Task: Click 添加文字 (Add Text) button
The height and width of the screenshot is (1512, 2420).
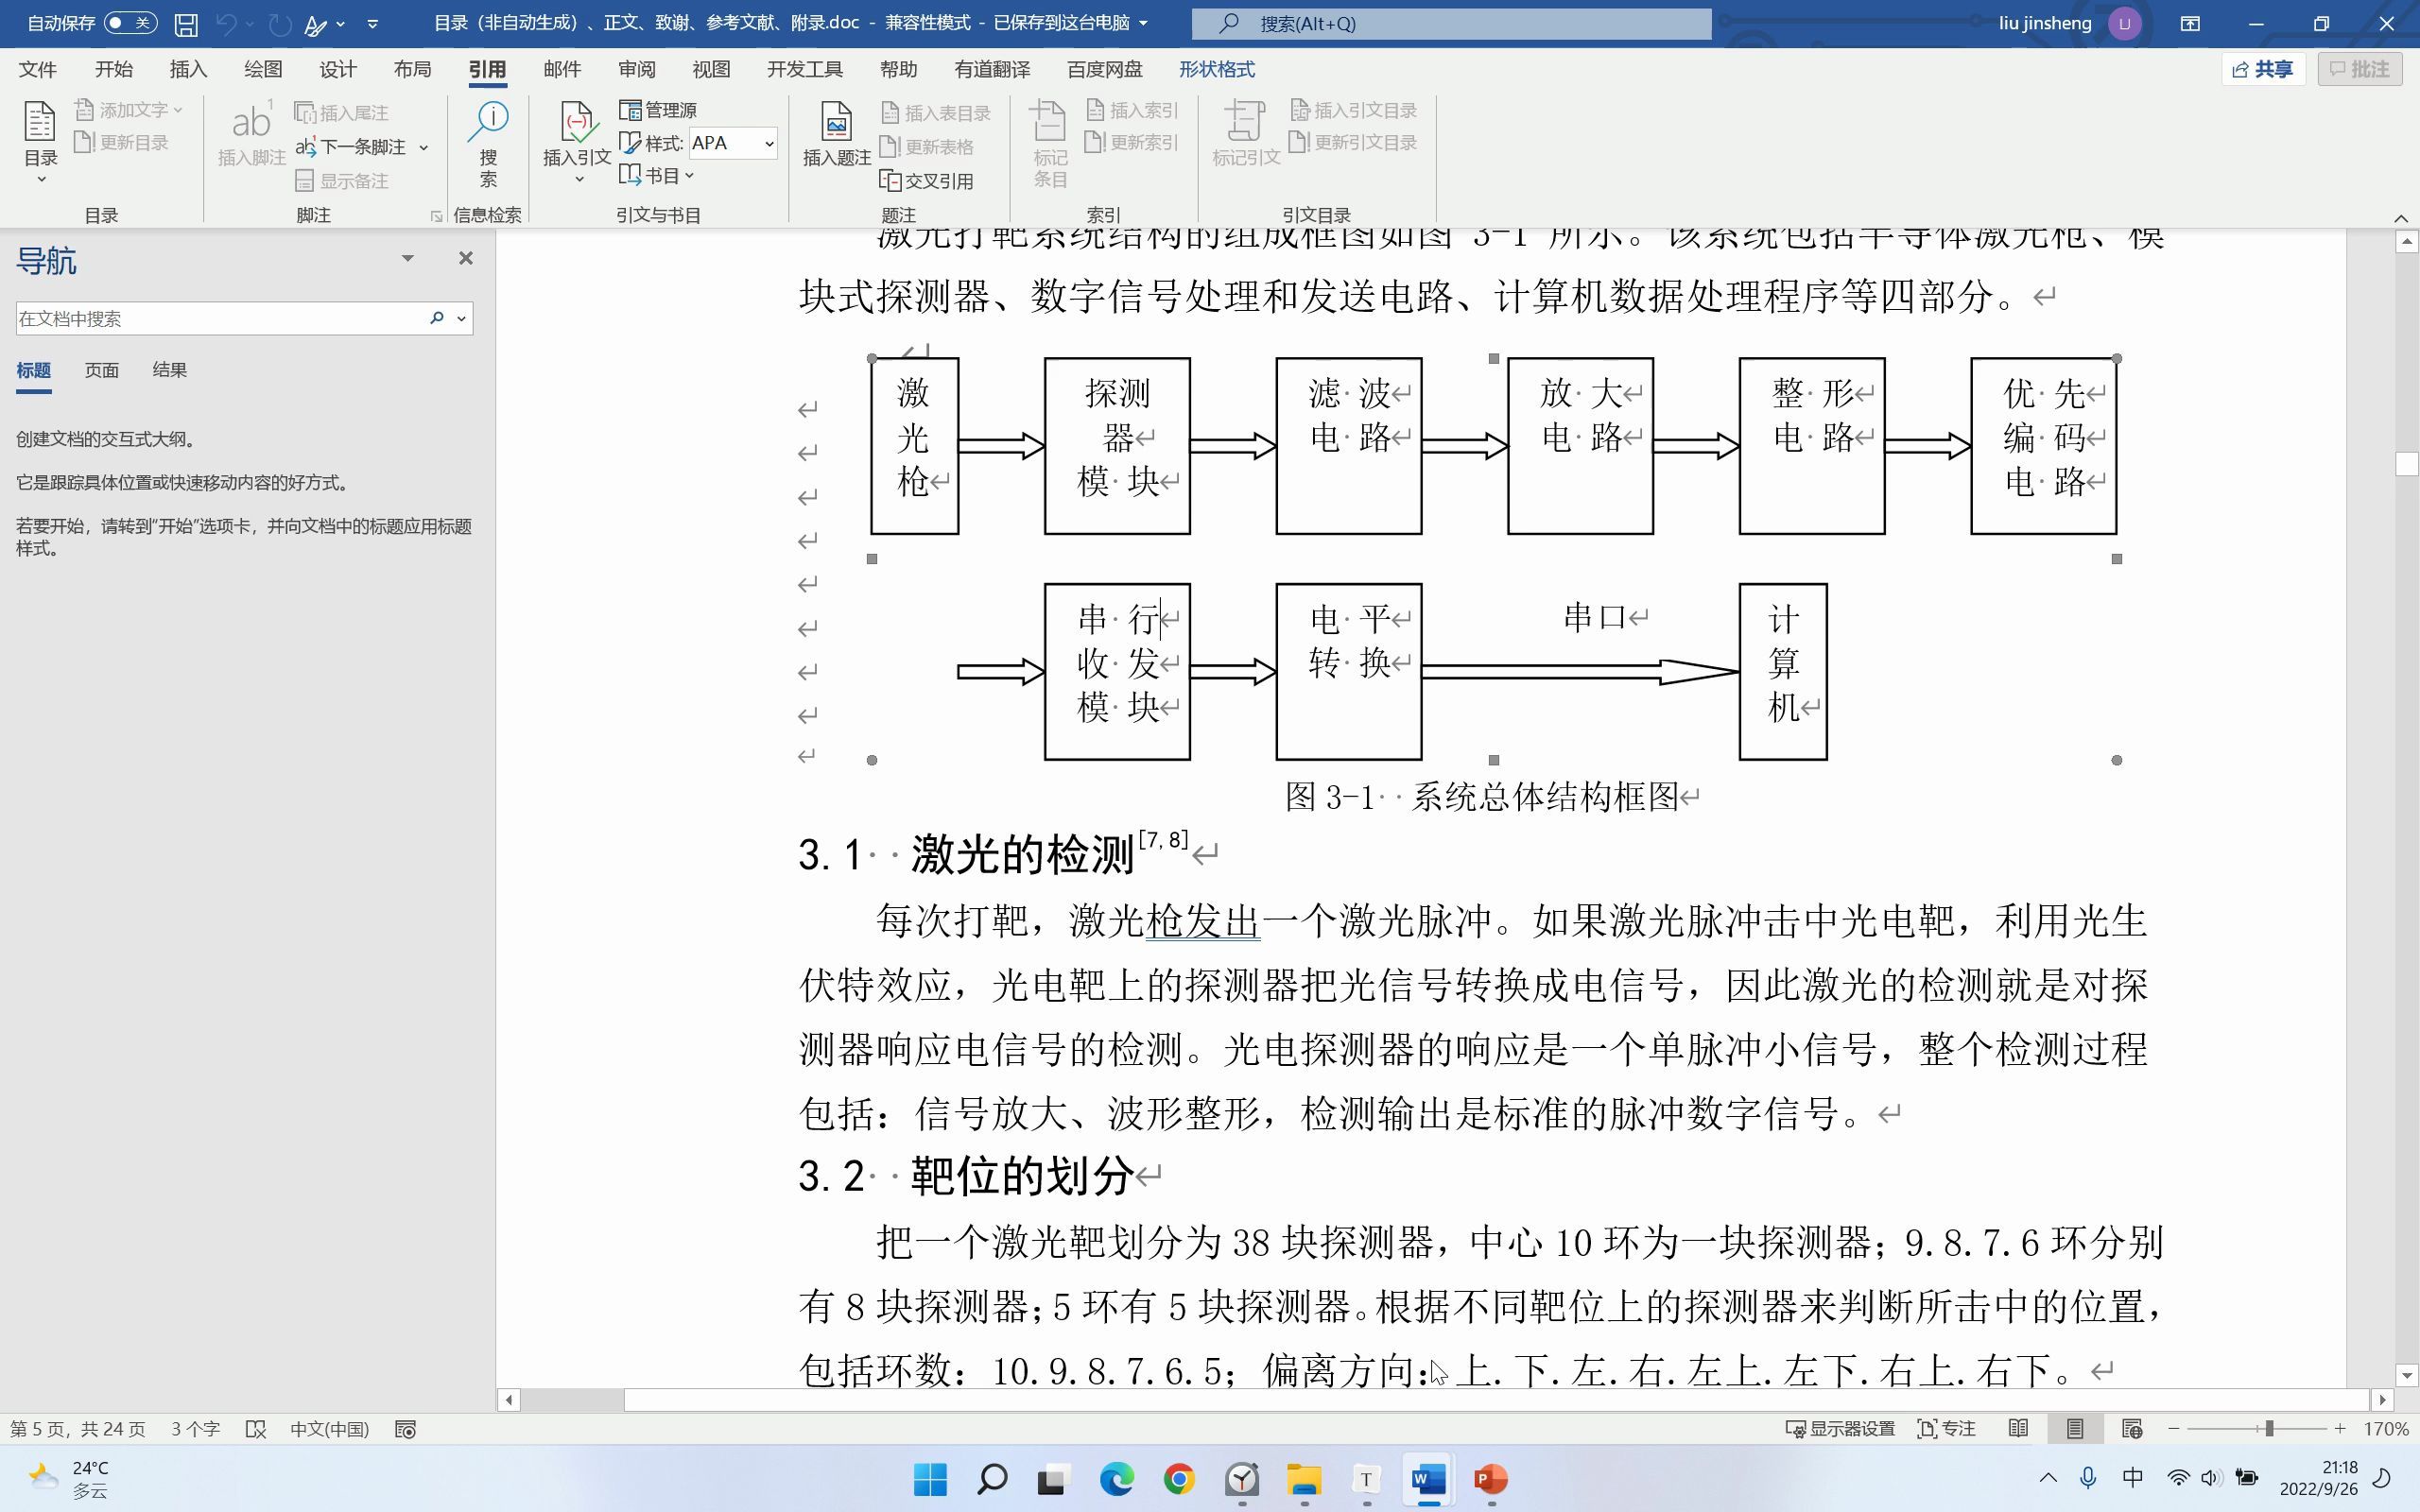Action: click(x=130, y=110)
